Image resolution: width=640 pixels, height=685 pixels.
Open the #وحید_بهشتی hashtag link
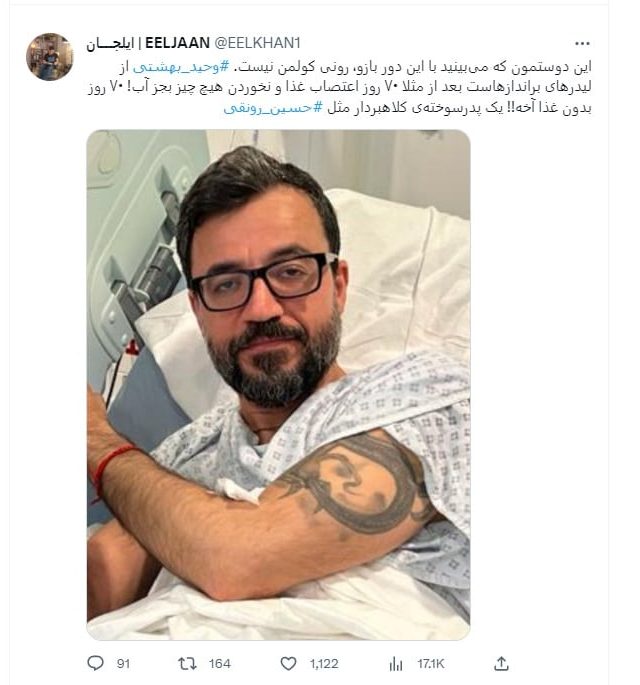(181, 67)
